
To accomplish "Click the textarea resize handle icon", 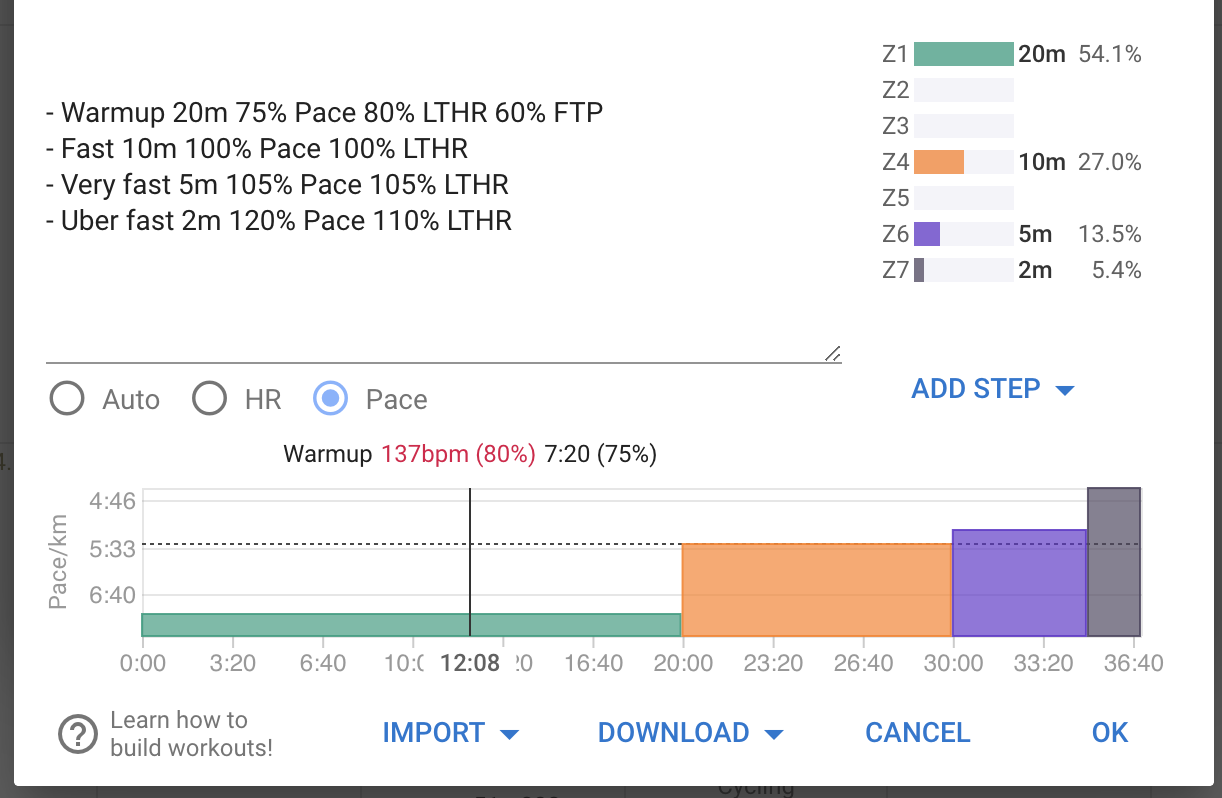I will pos(832,353).
